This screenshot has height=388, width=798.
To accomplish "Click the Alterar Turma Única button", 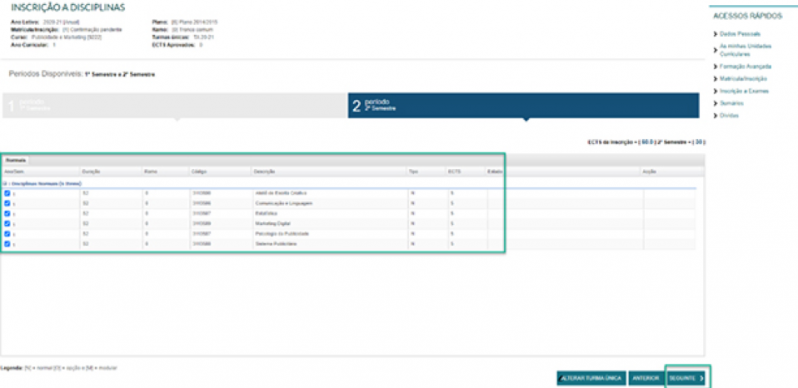I will tap(591, 378).
